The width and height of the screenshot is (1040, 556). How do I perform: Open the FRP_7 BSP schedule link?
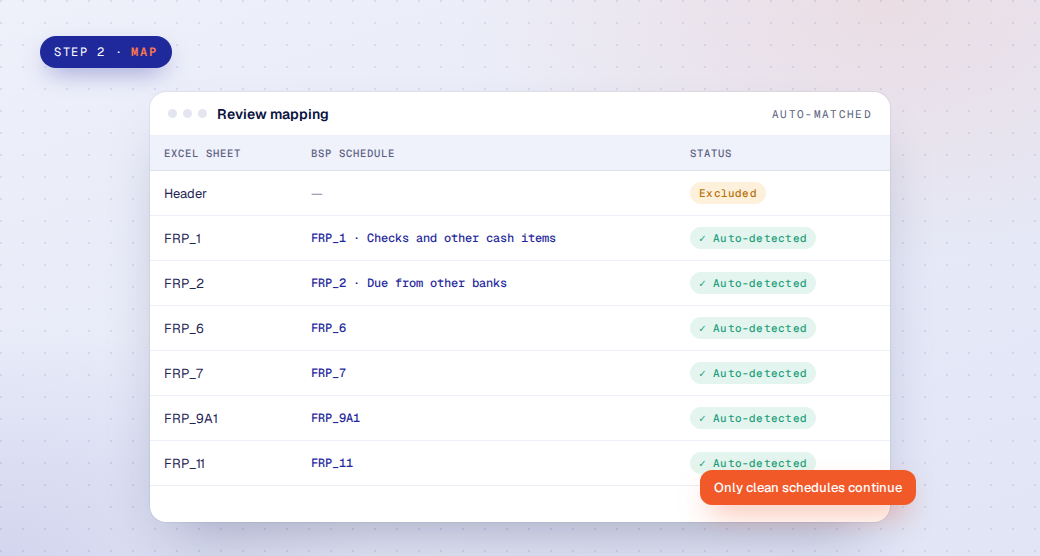[328, 374]
